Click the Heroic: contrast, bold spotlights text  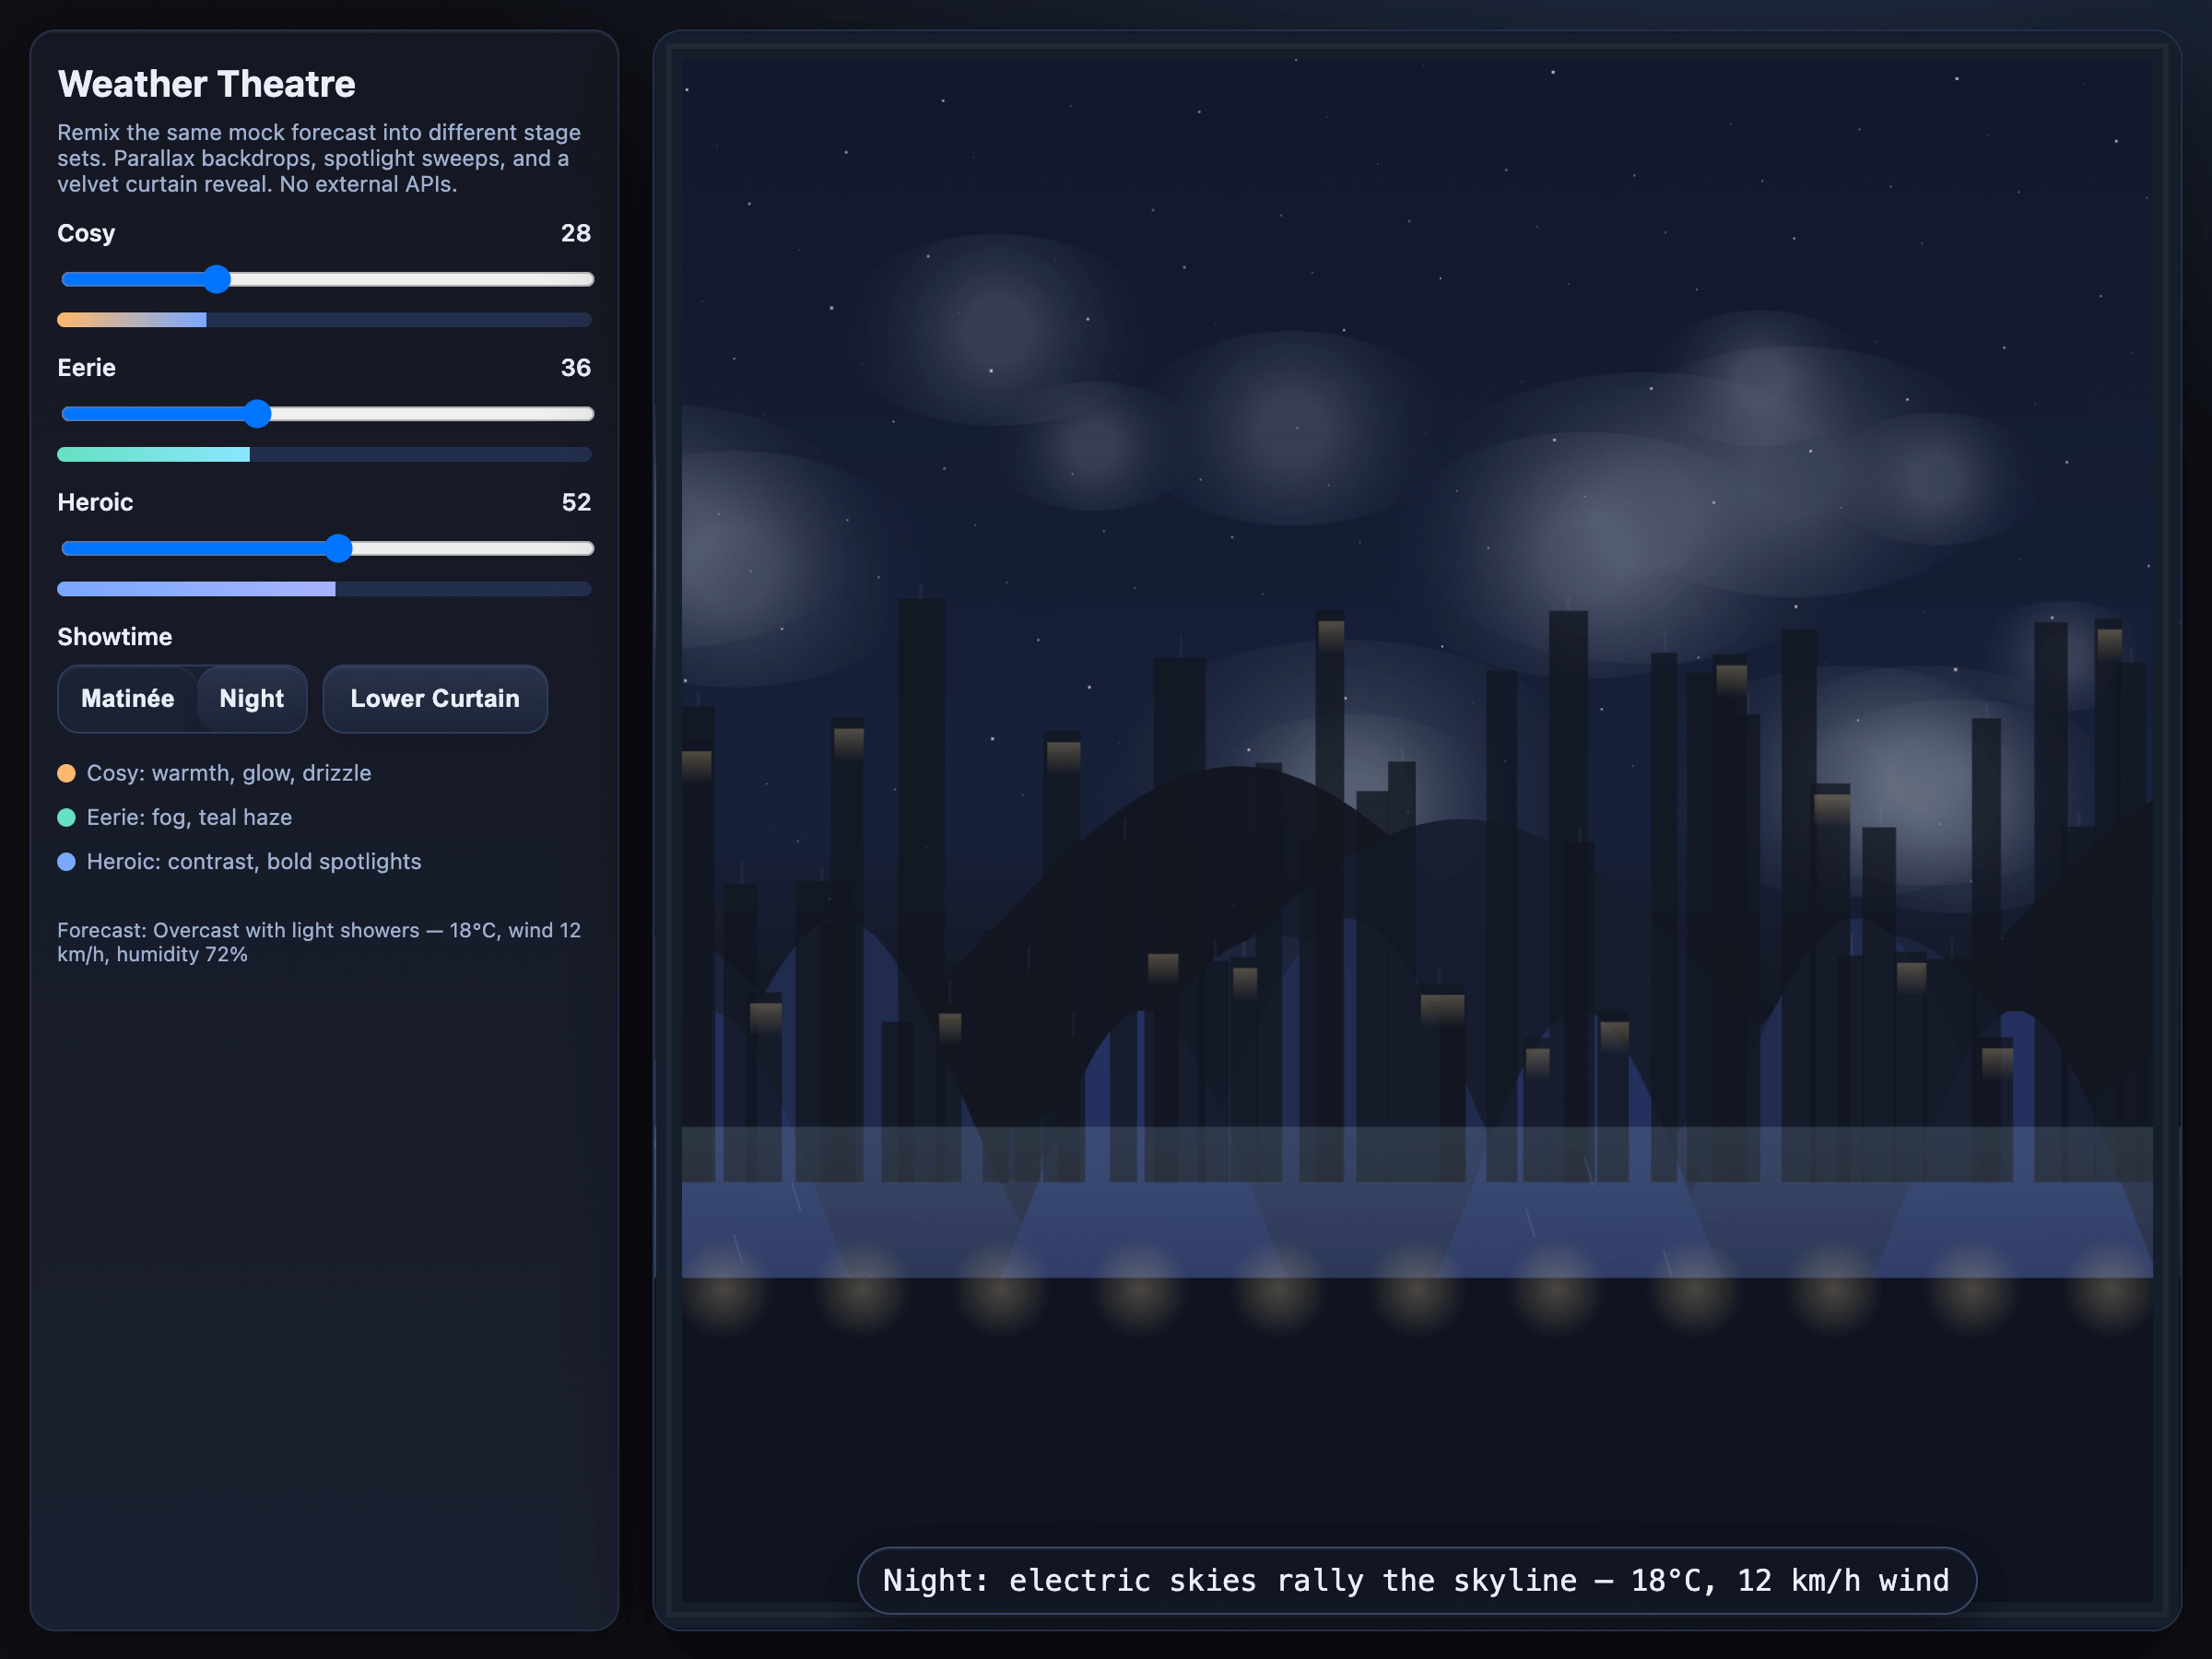point(253,861)
